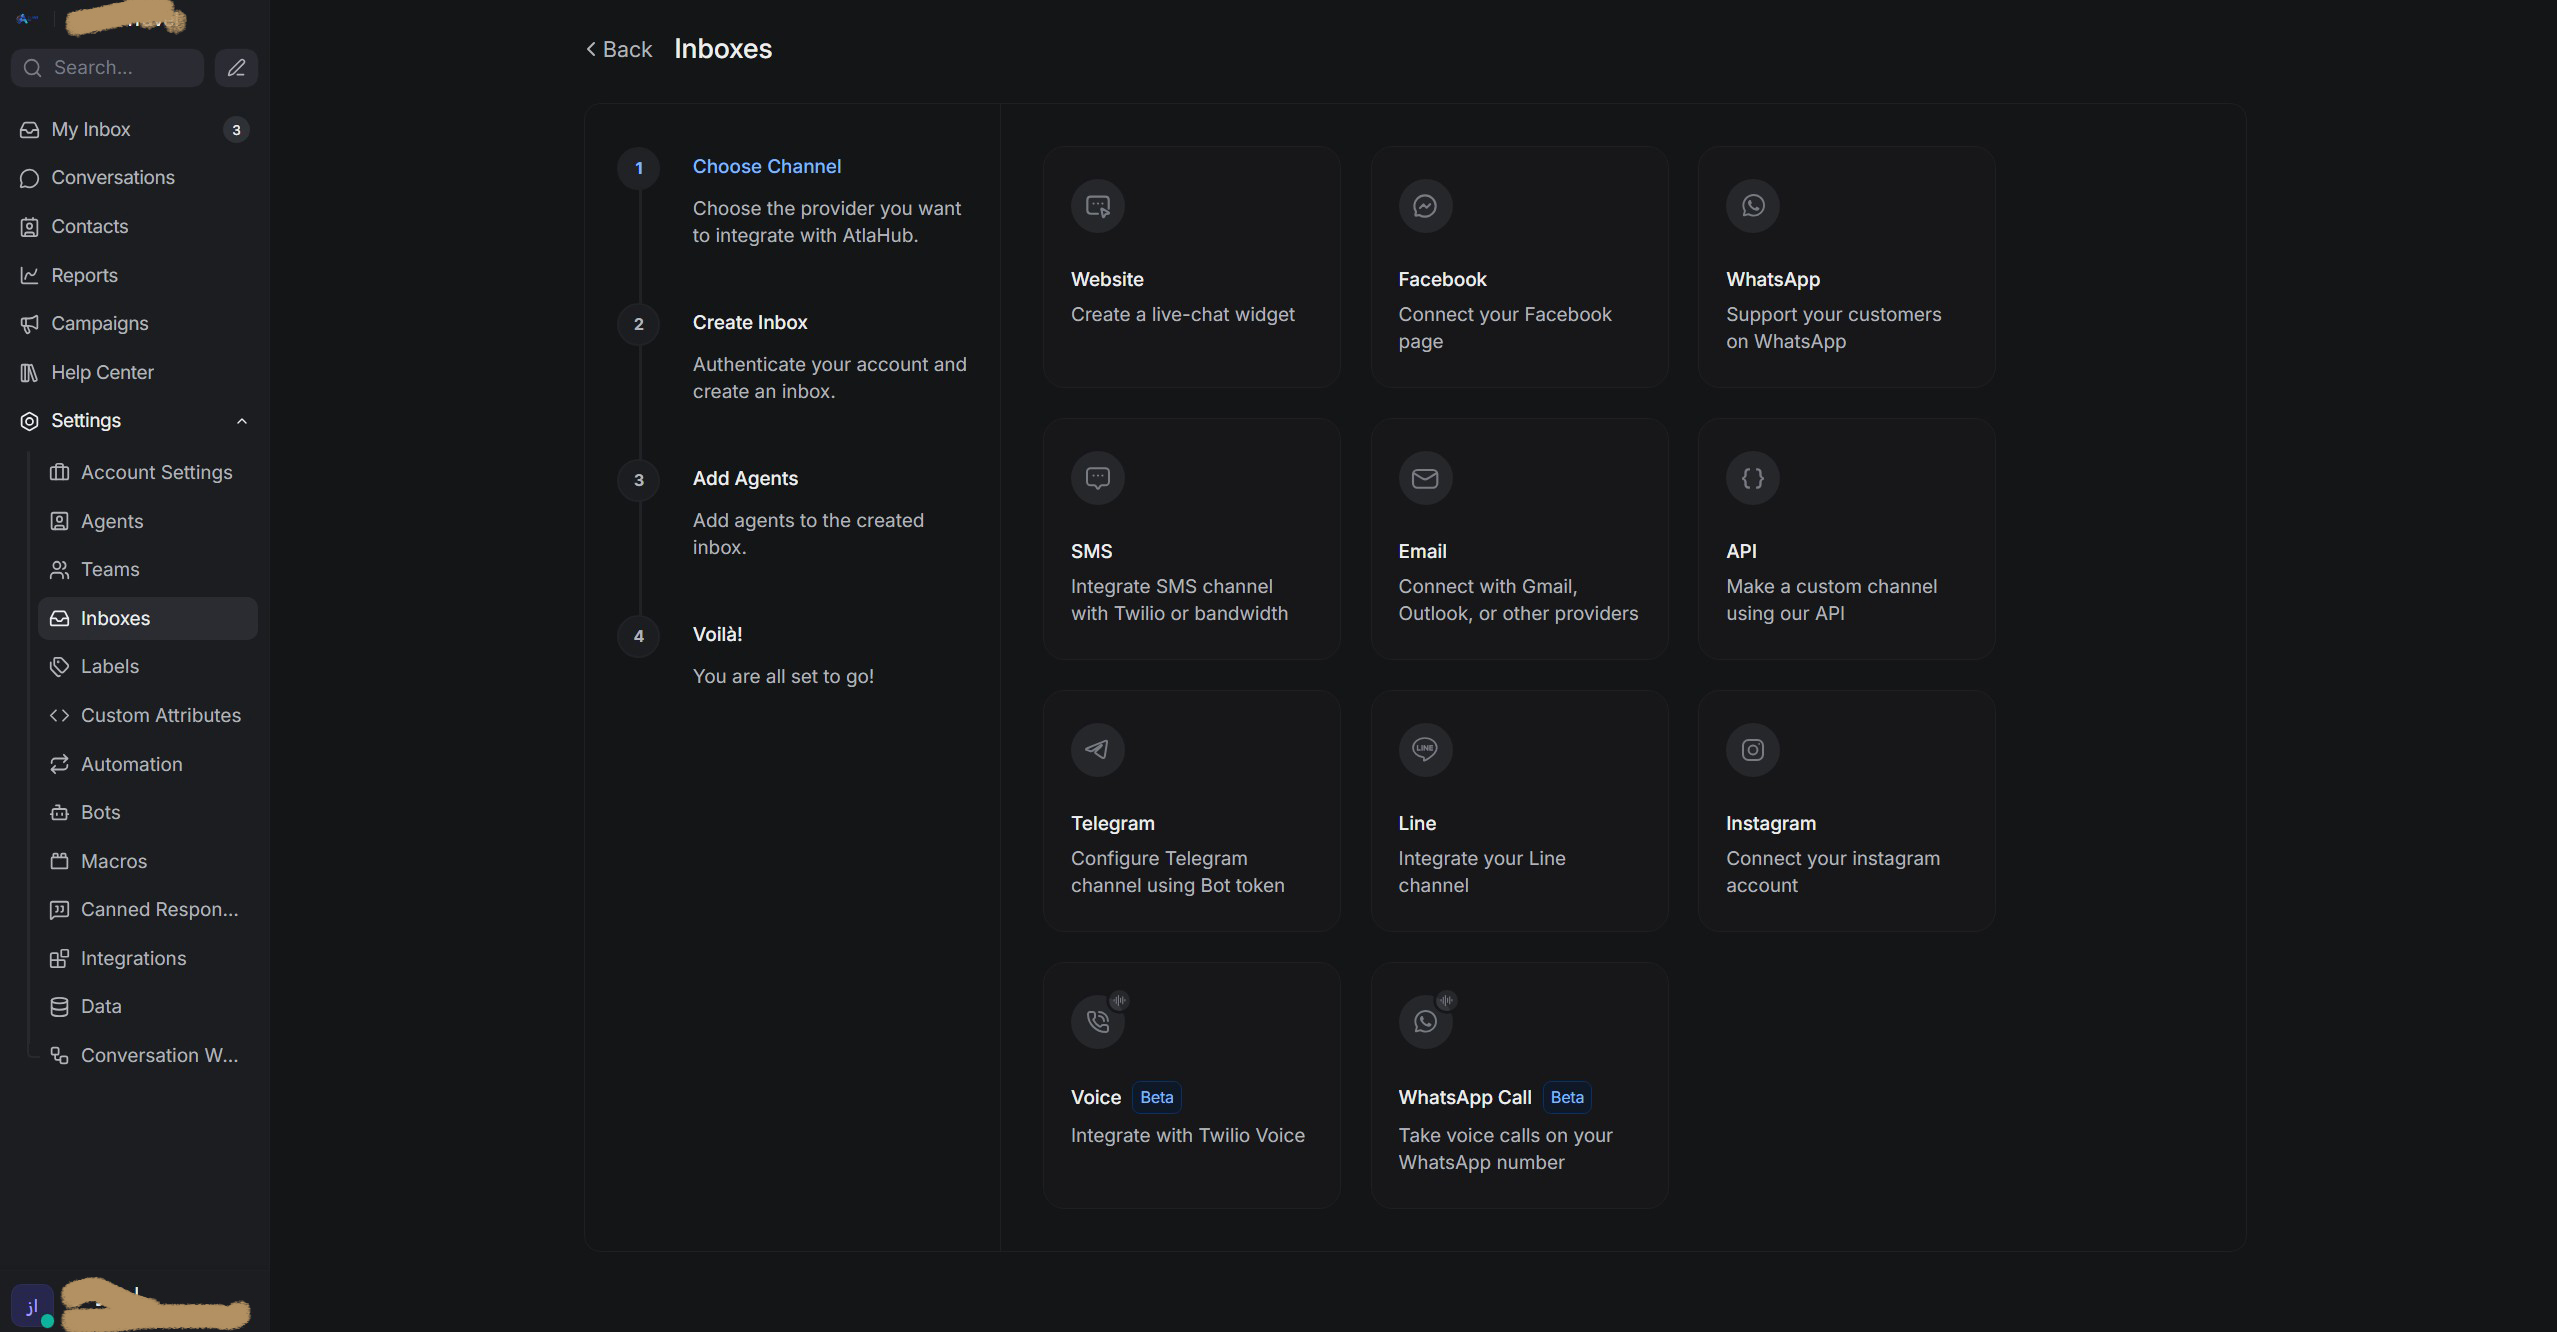This screenshot has height=1332, width=2557.
Task: Click step number 2 circle
Action: click(638, 324)
